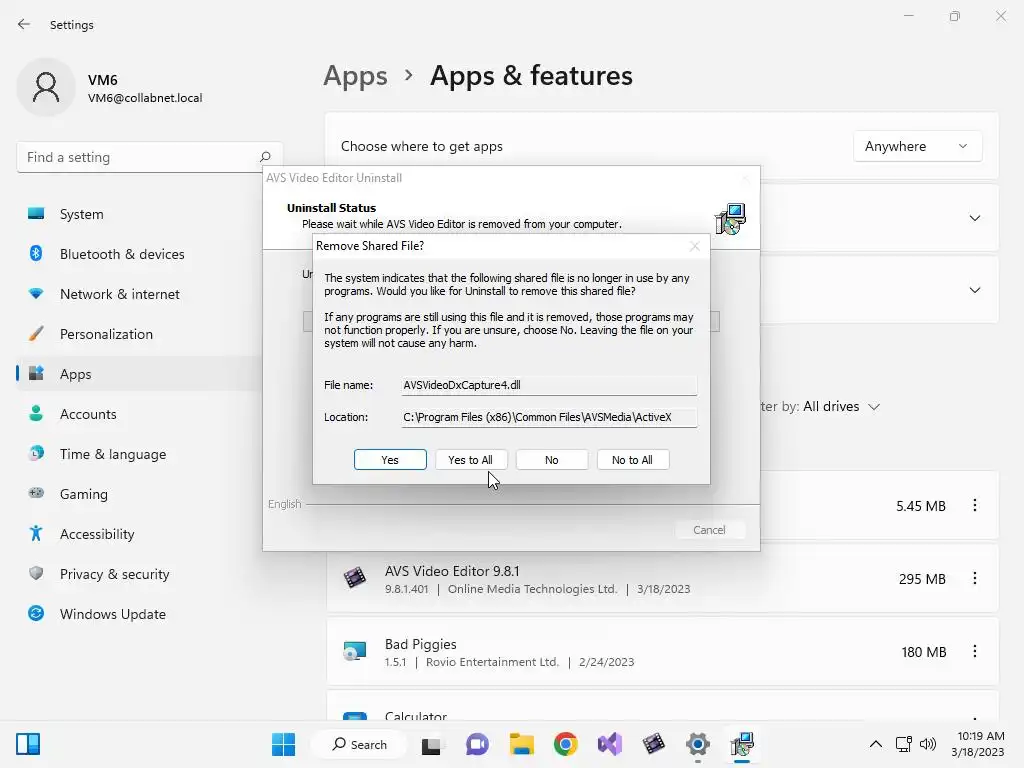Open more options for the 5.45 MB app
The height and width of the screenshot is (768, 1024).
[974, 505]
